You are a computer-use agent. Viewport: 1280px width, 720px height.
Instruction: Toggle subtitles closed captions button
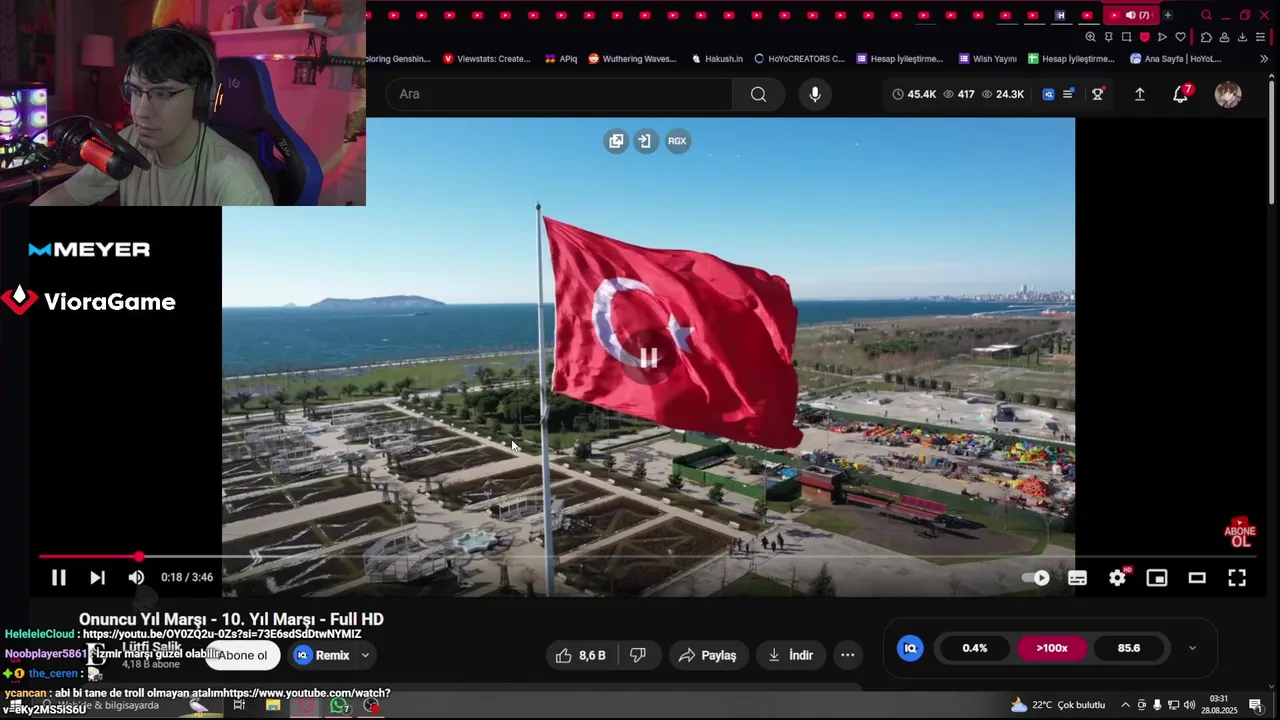tap(1077, 577)
